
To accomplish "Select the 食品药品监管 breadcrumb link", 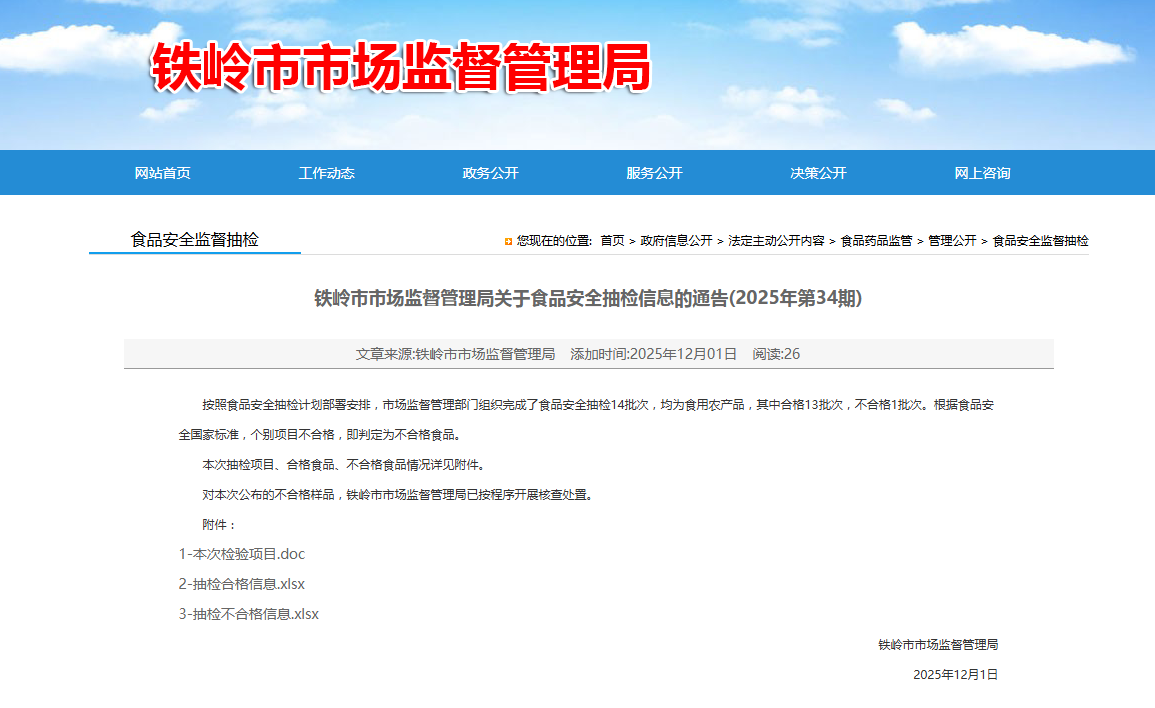I will pos(876,241).
